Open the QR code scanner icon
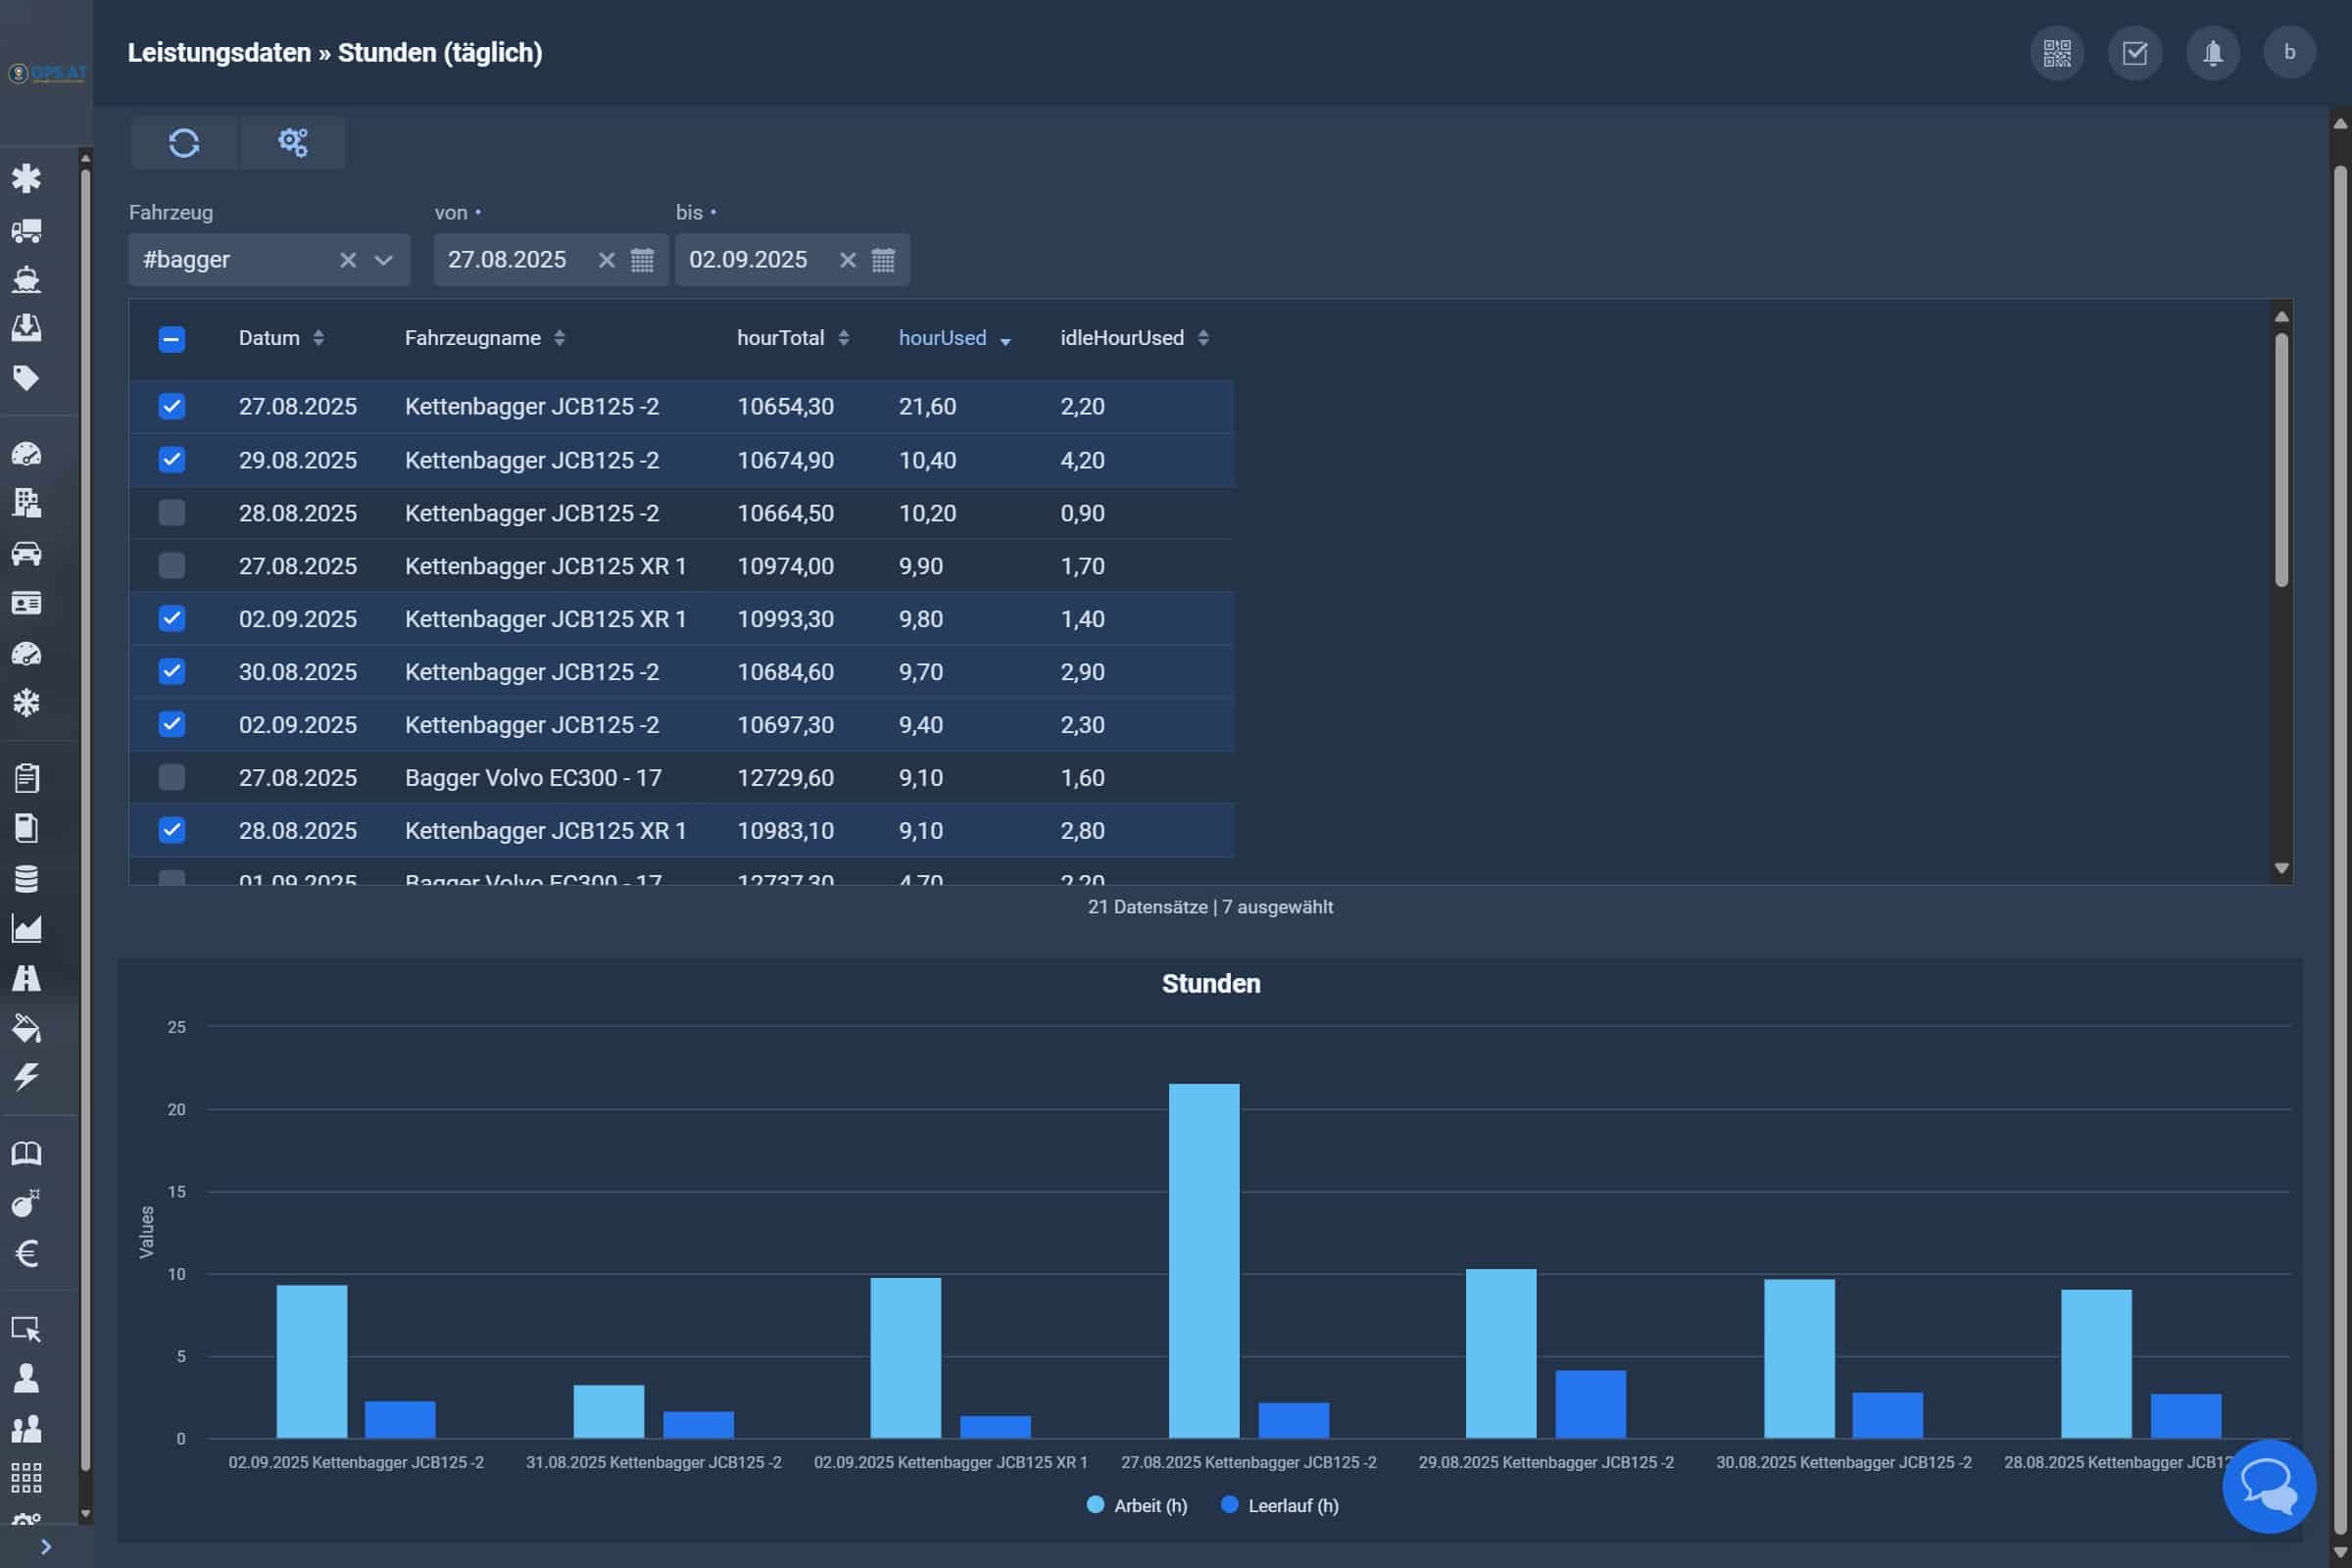The height and width of the screenshot is (1568, 2352). (x=2056, y=53)
